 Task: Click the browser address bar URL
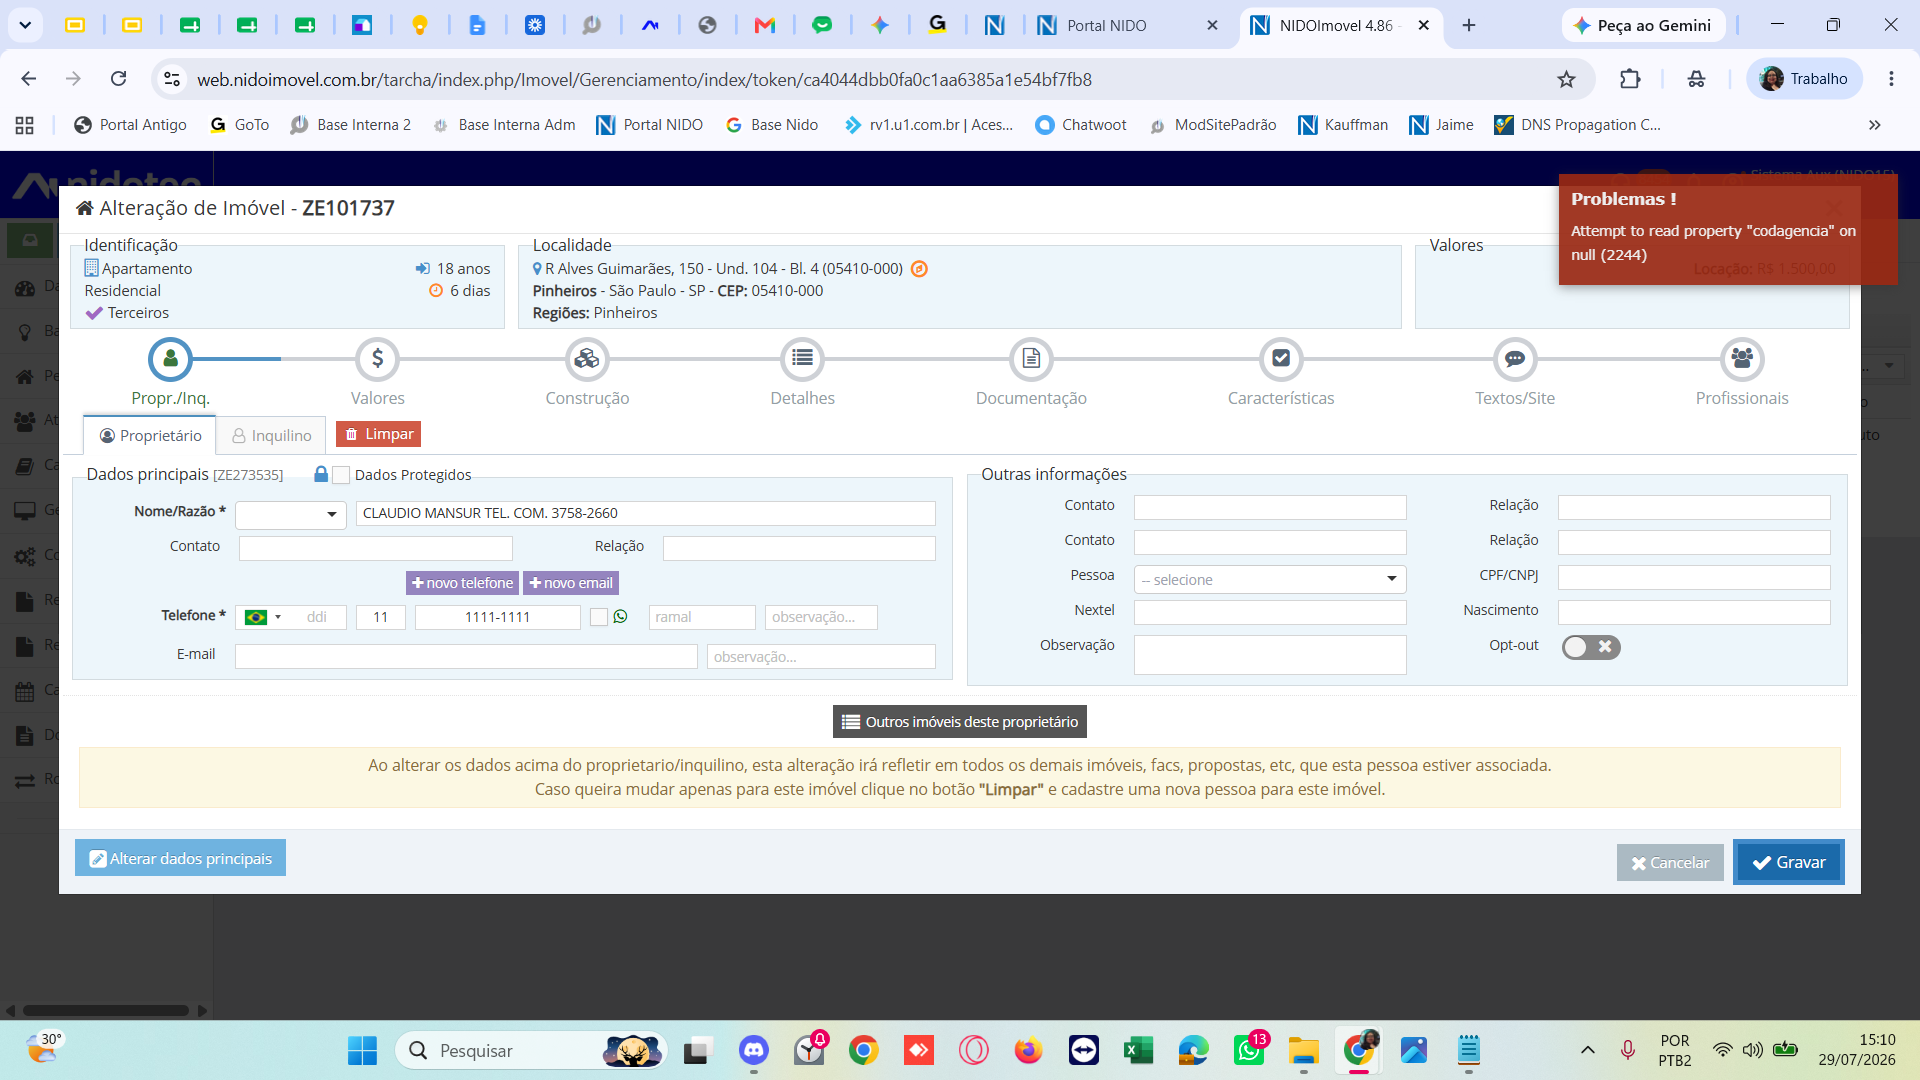[644, 79]
